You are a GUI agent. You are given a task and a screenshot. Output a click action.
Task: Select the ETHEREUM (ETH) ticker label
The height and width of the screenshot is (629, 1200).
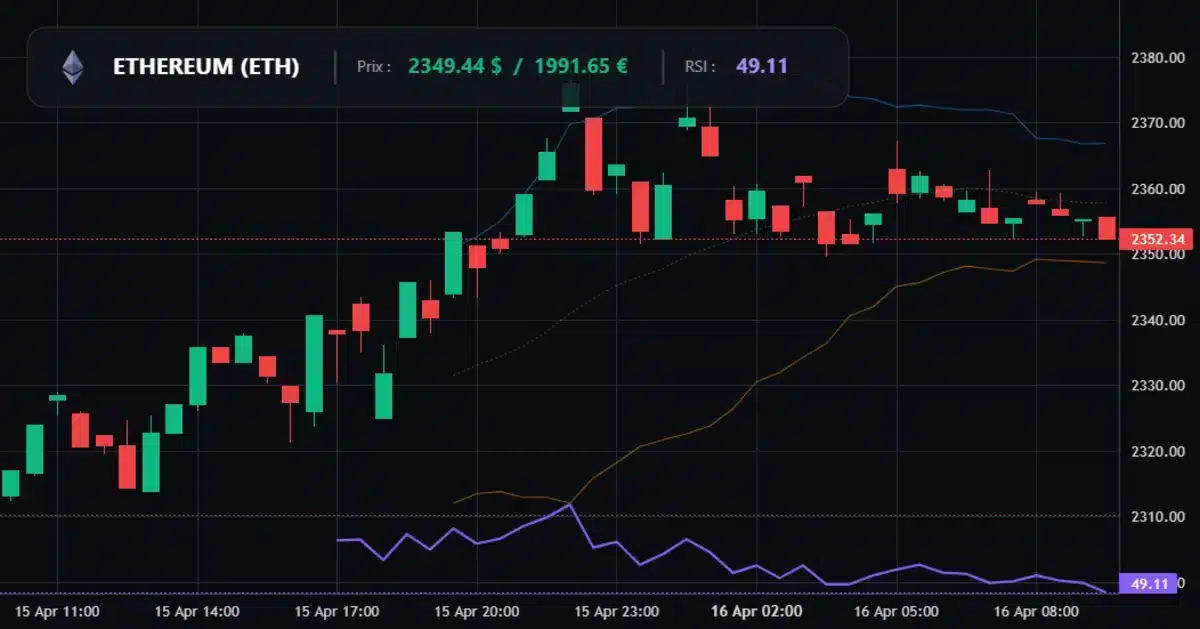click(x=209, y=68)
